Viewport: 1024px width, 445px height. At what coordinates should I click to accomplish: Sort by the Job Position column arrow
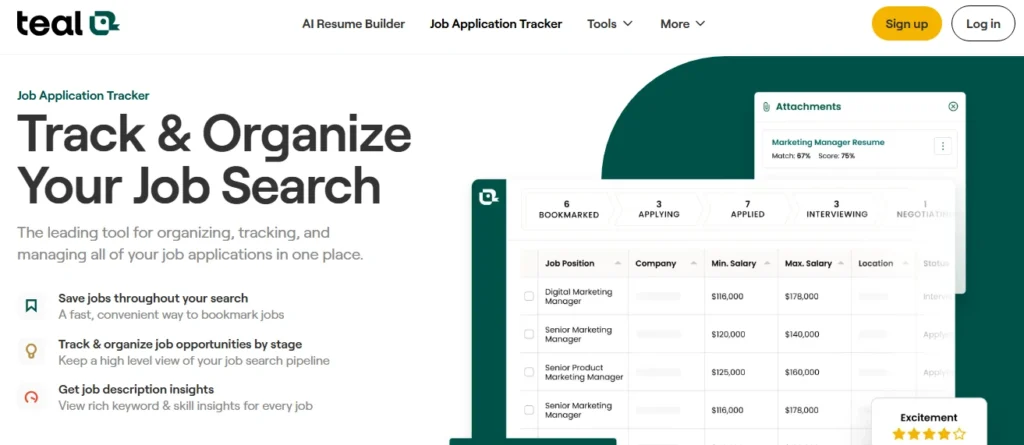[x=617, y=263]
